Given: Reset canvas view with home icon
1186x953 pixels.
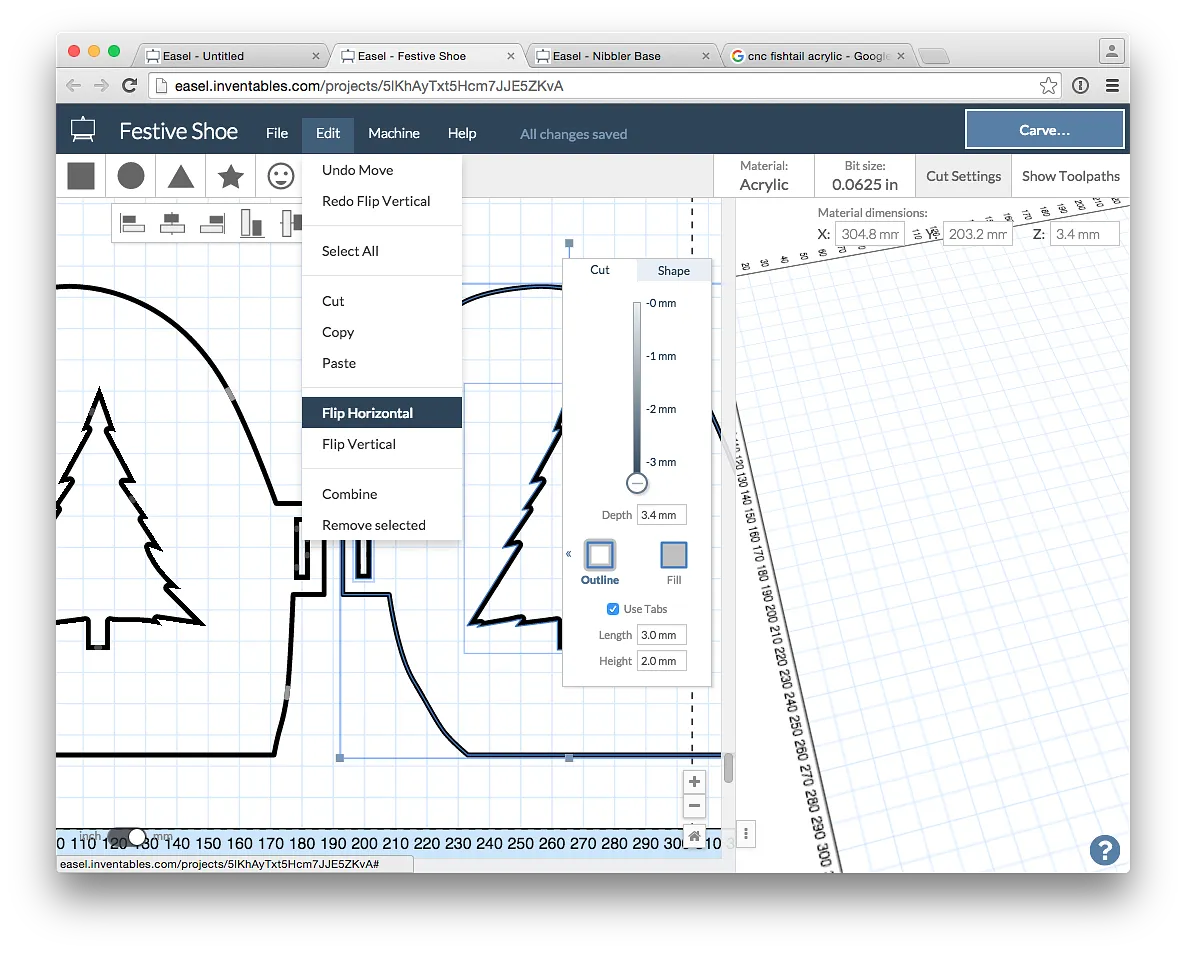Looking at the screenshot, I should (694, 835).
